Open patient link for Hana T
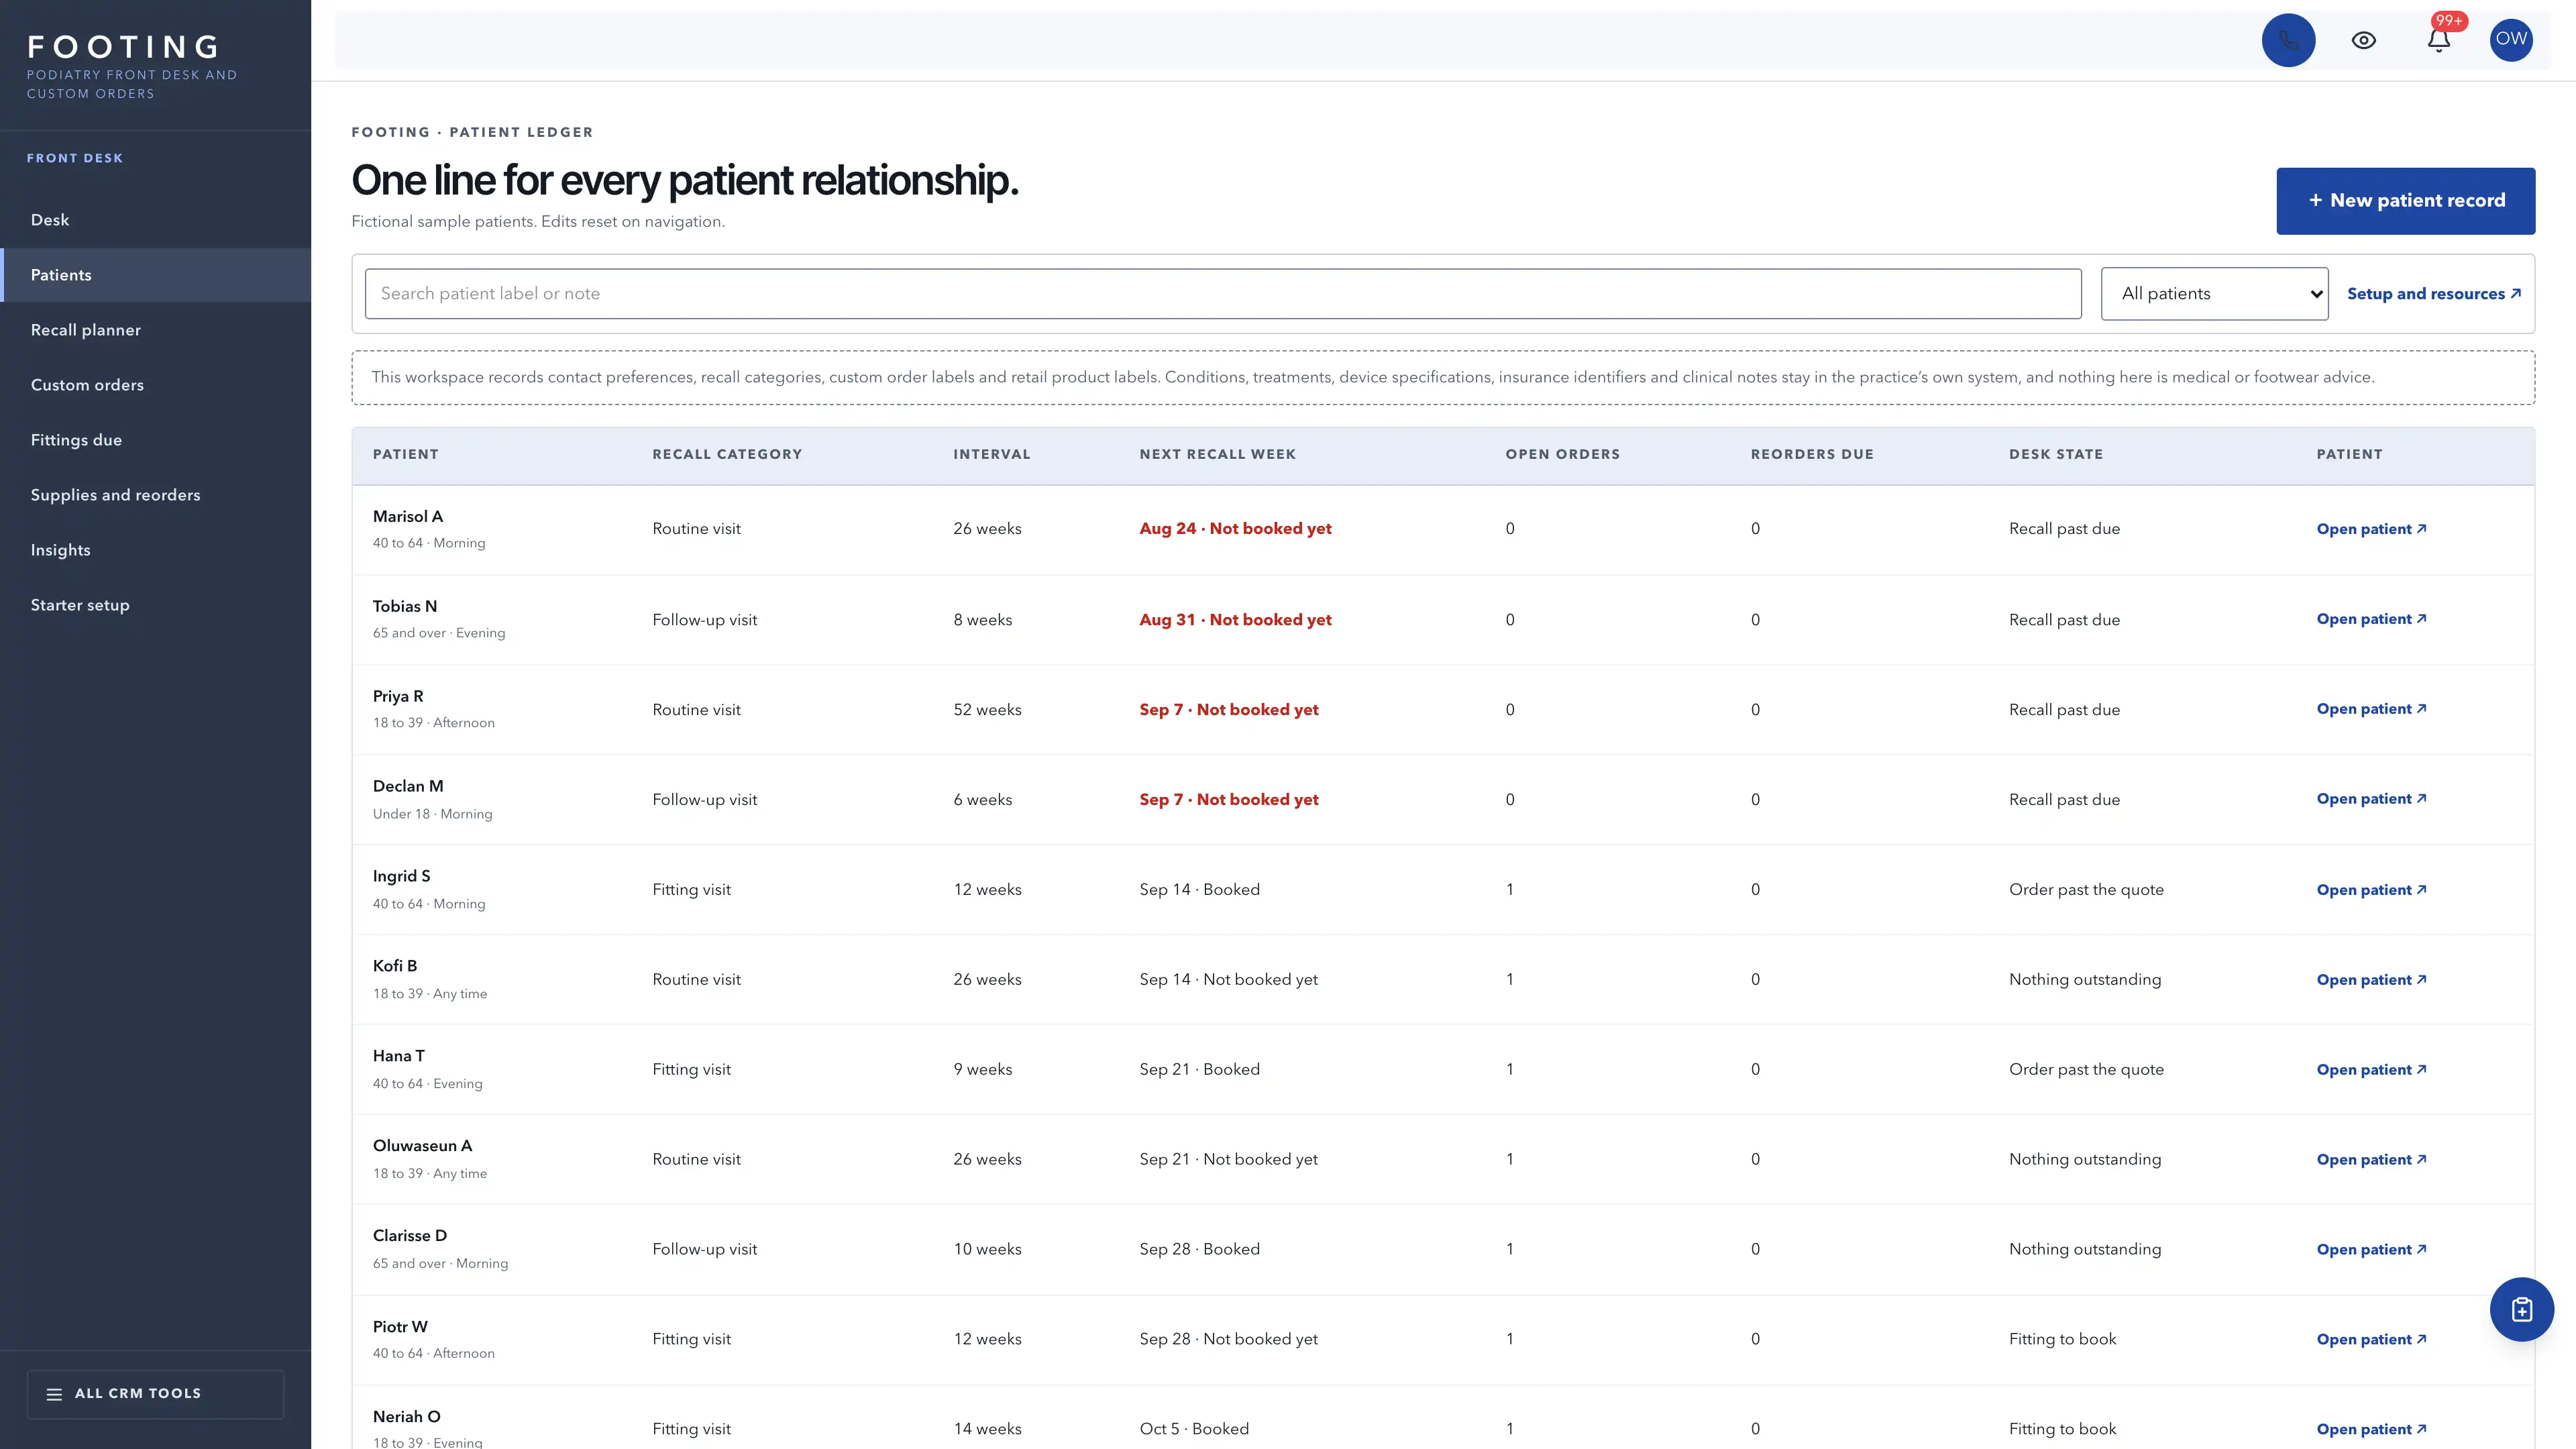The image size is (2576, 1449). pyautogui.click(x=2371, y=1070)
